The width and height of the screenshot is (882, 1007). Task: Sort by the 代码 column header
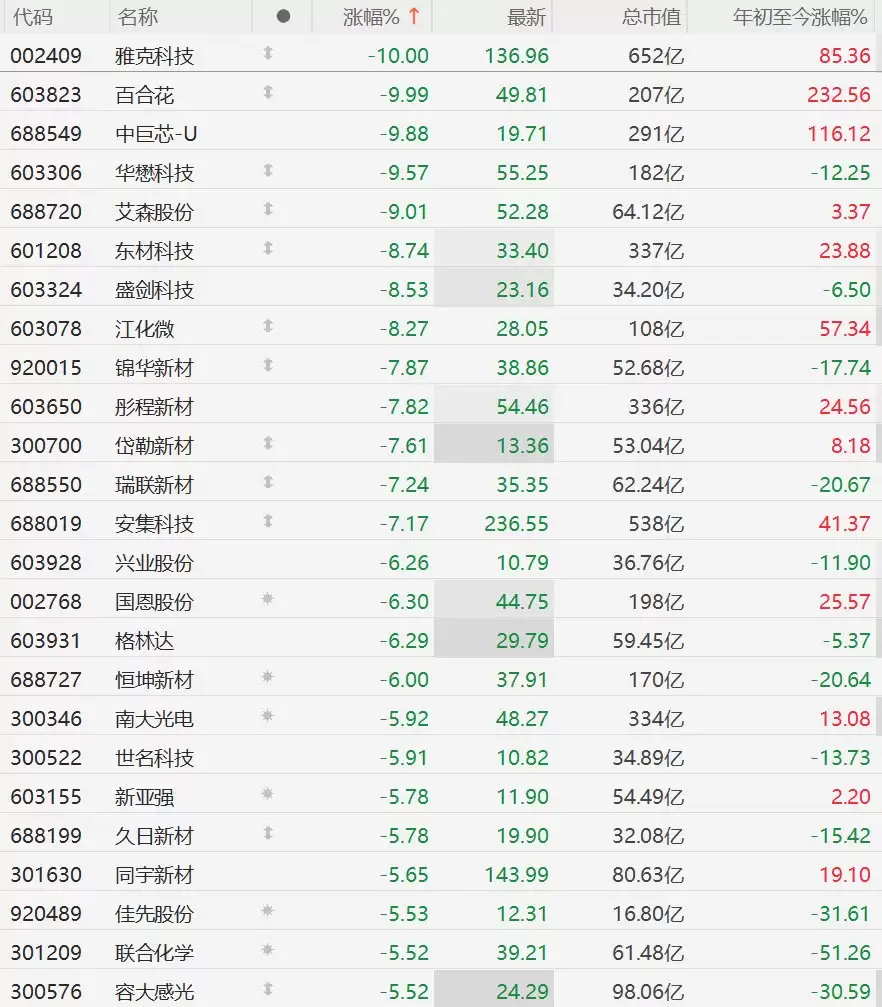tap(33, 17)
